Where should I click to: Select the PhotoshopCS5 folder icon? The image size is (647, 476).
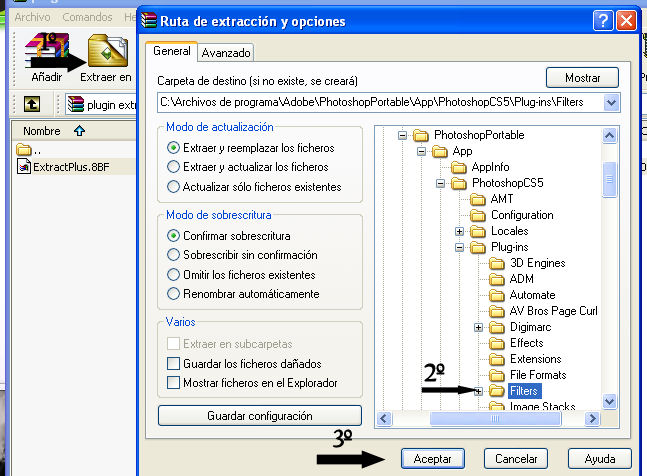(x=459, y=183)
